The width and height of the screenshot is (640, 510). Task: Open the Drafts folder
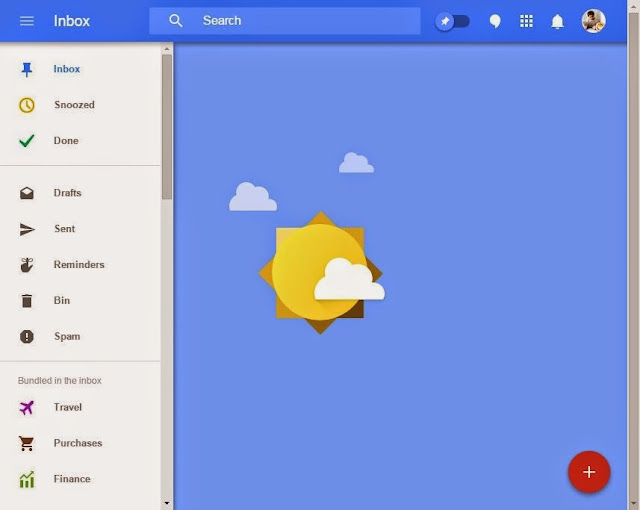click(x=67, y=193)
